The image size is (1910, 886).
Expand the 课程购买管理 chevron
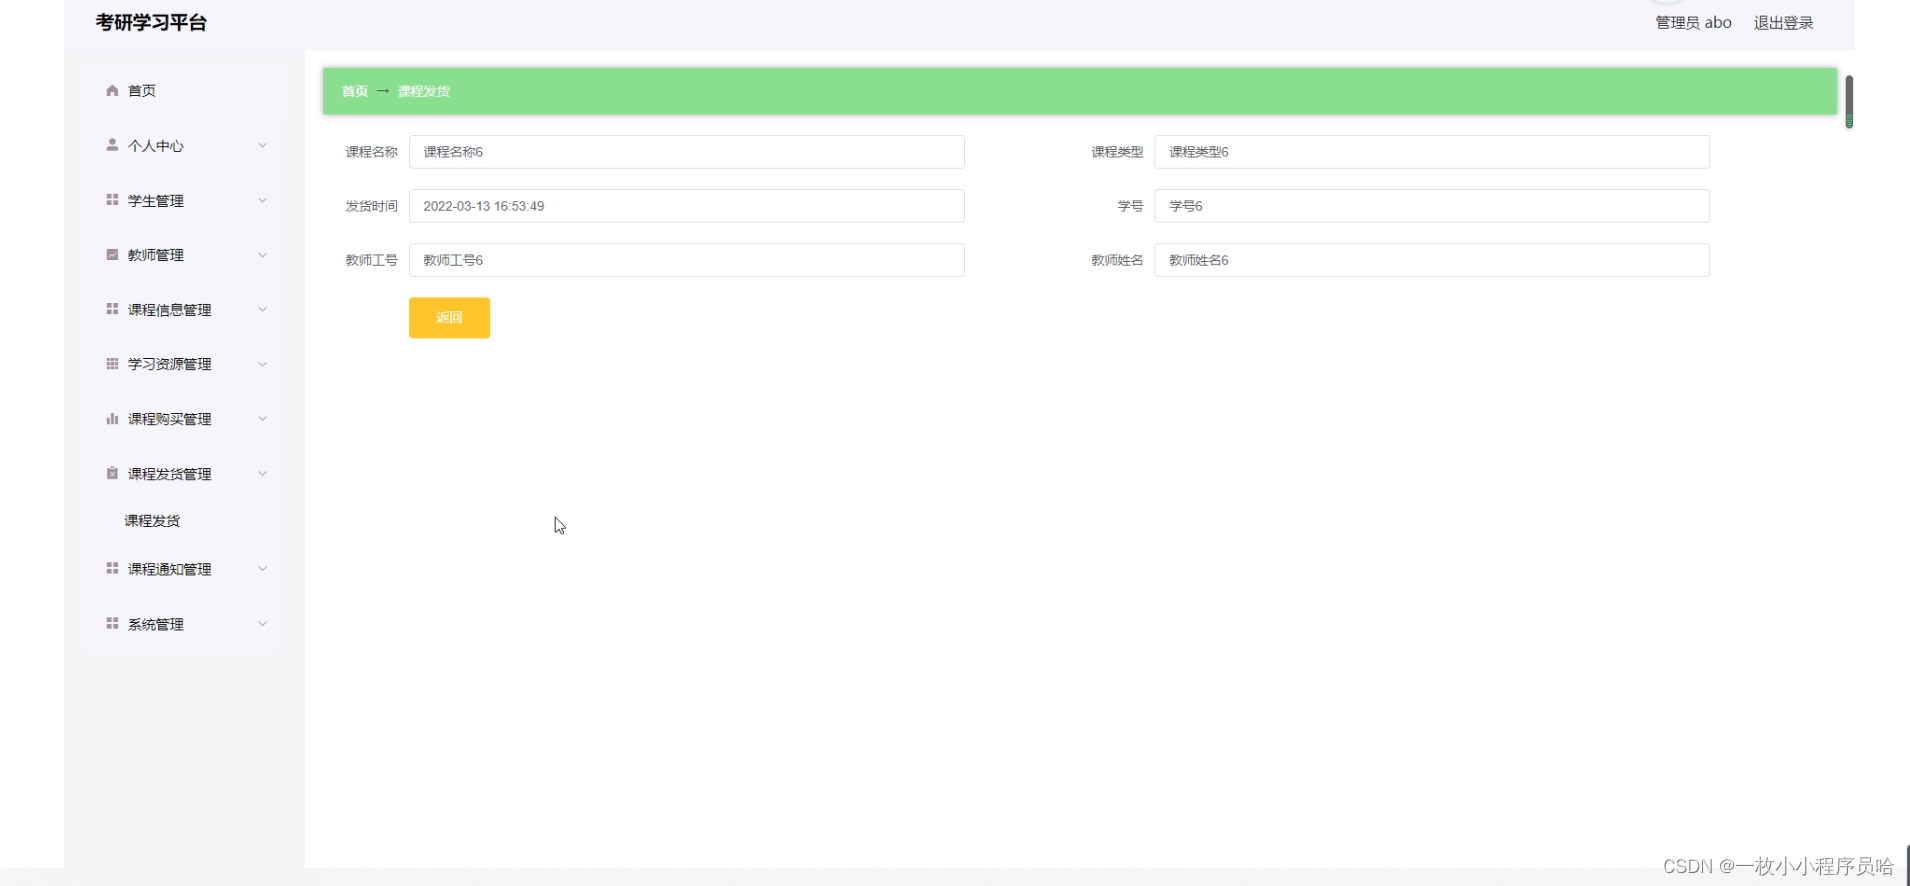pos(262,419)
